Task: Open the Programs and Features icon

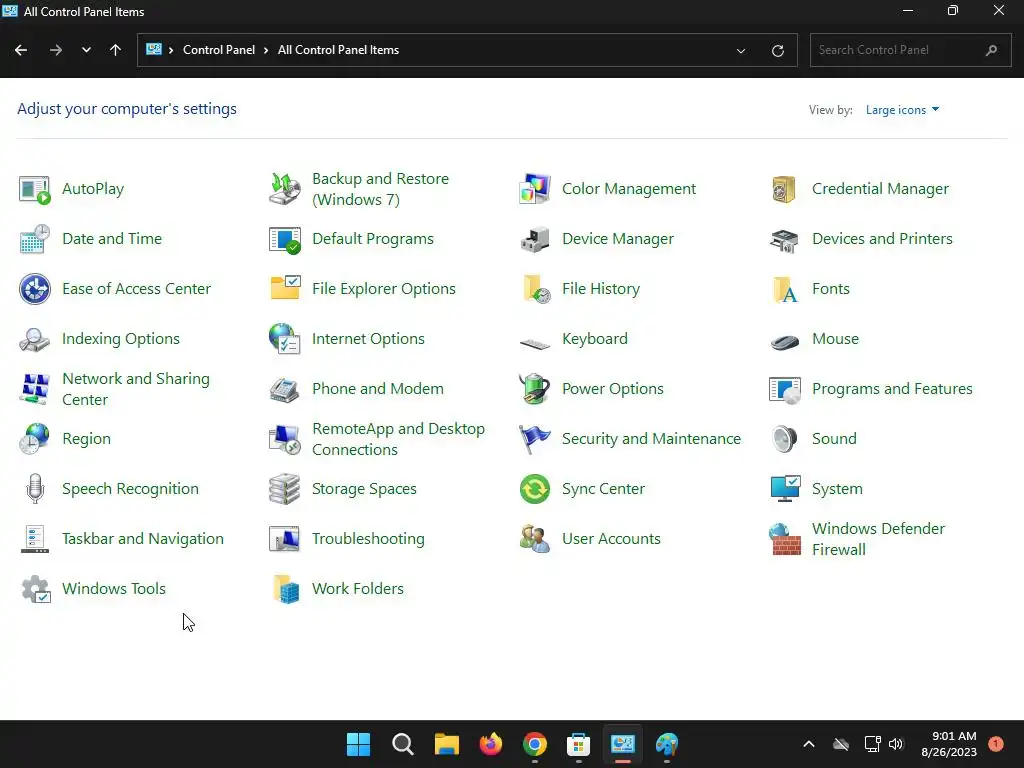Action: (x=784, y=389)
